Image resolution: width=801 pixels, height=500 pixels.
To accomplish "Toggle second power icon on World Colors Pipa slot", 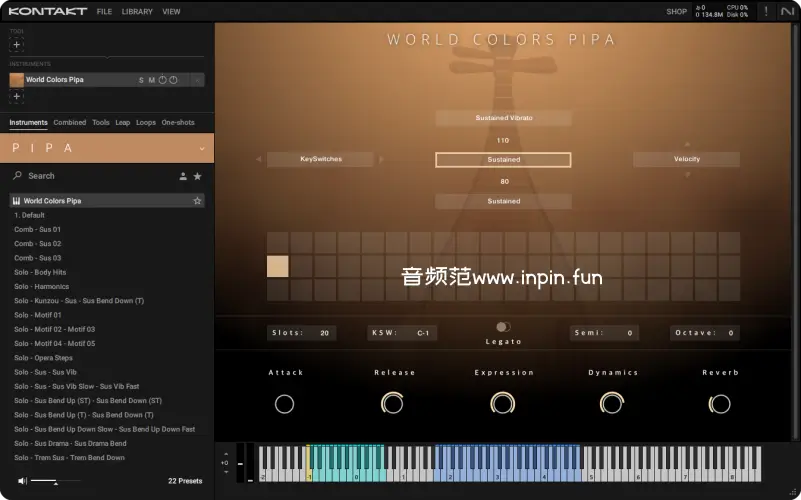I will tap(174, 80).
